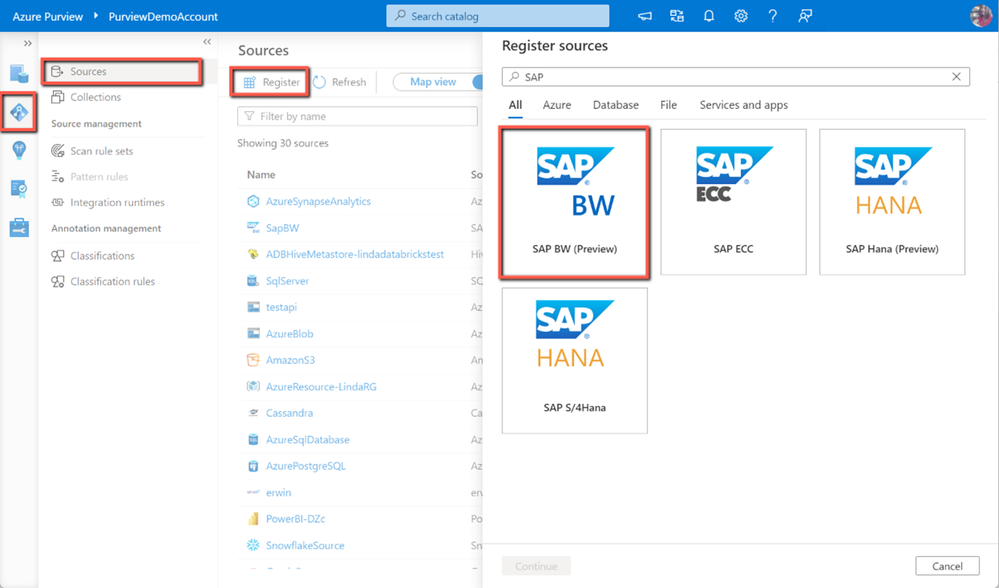Open the Management toolbox icon
This screenshot has height=588, width=999.
click(19, 227)
